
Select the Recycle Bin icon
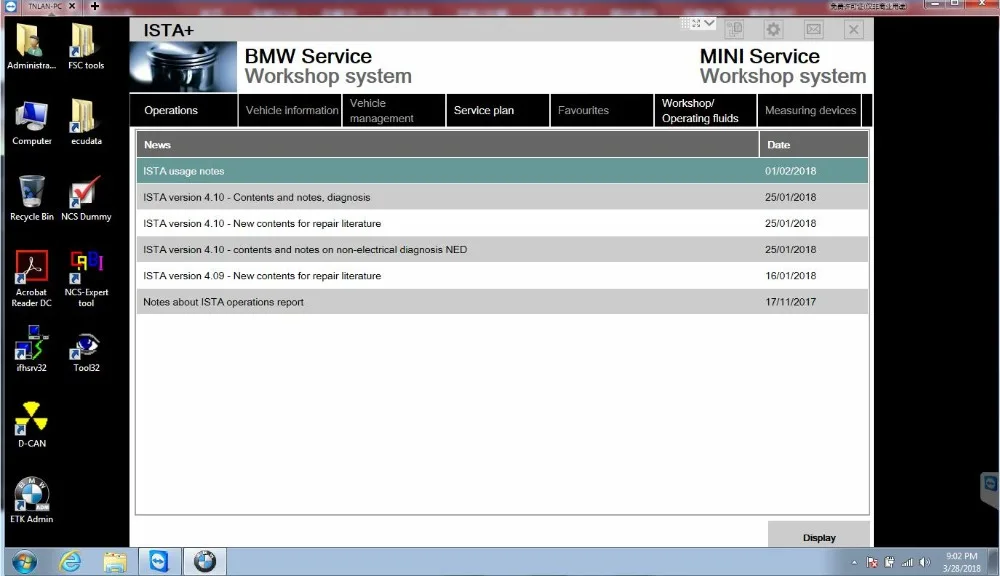coord(31,198)
